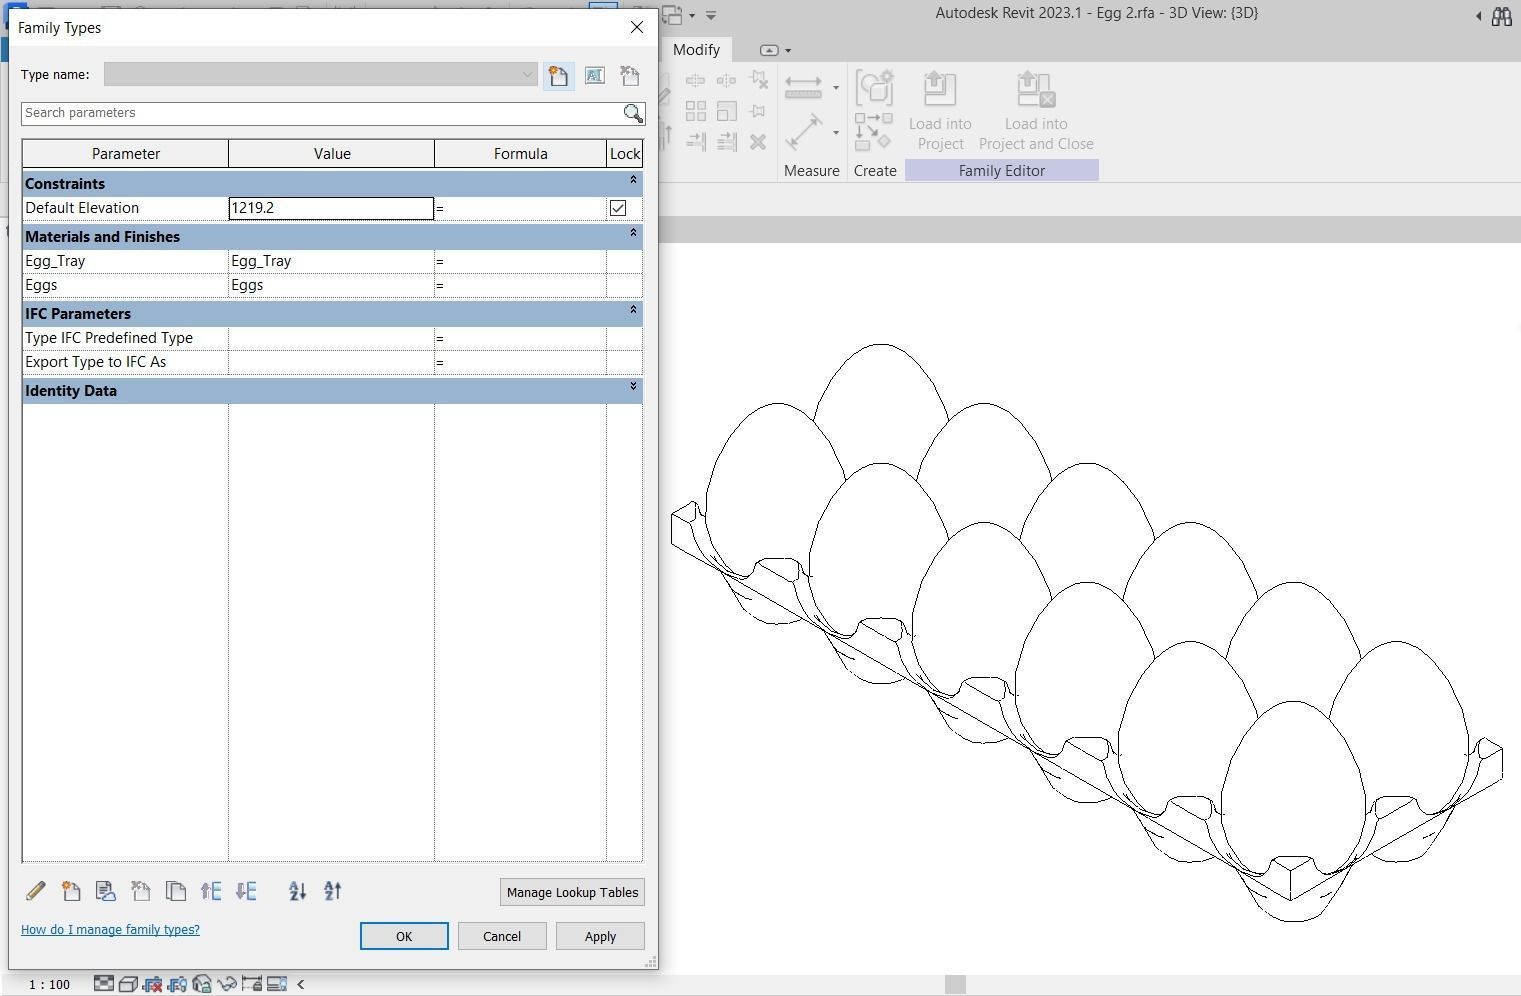Collapse the IFC Parameters section

pos(633,310)
